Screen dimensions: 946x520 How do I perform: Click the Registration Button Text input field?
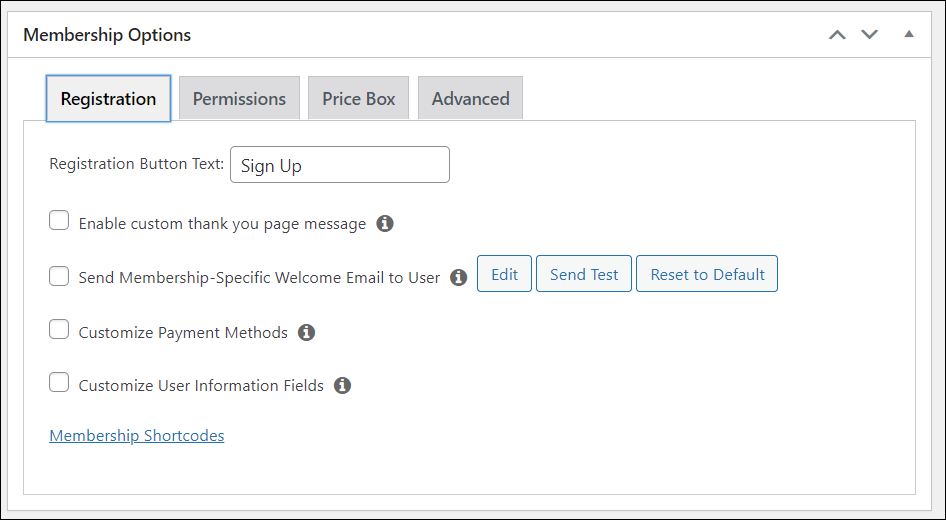[x=340, y=165]
